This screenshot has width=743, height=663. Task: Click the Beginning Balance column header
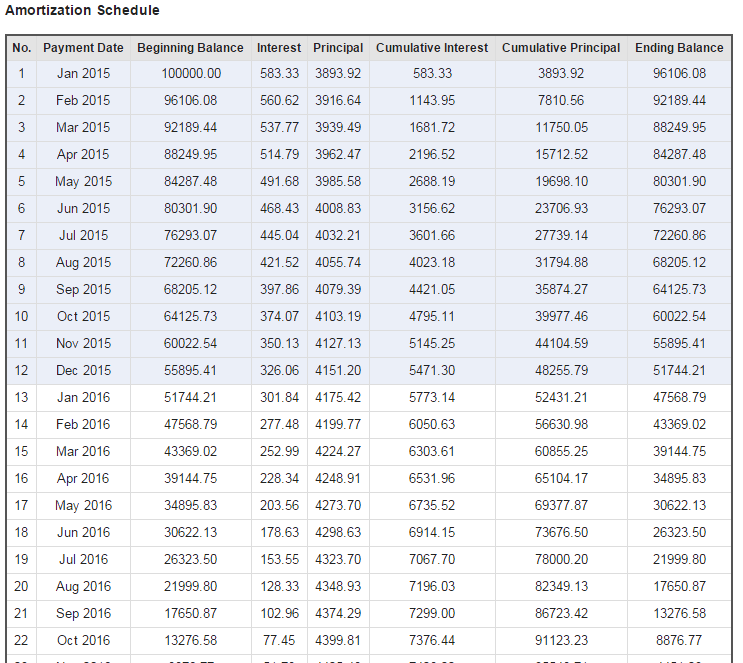pyautogui.click(x=190, y=48)
